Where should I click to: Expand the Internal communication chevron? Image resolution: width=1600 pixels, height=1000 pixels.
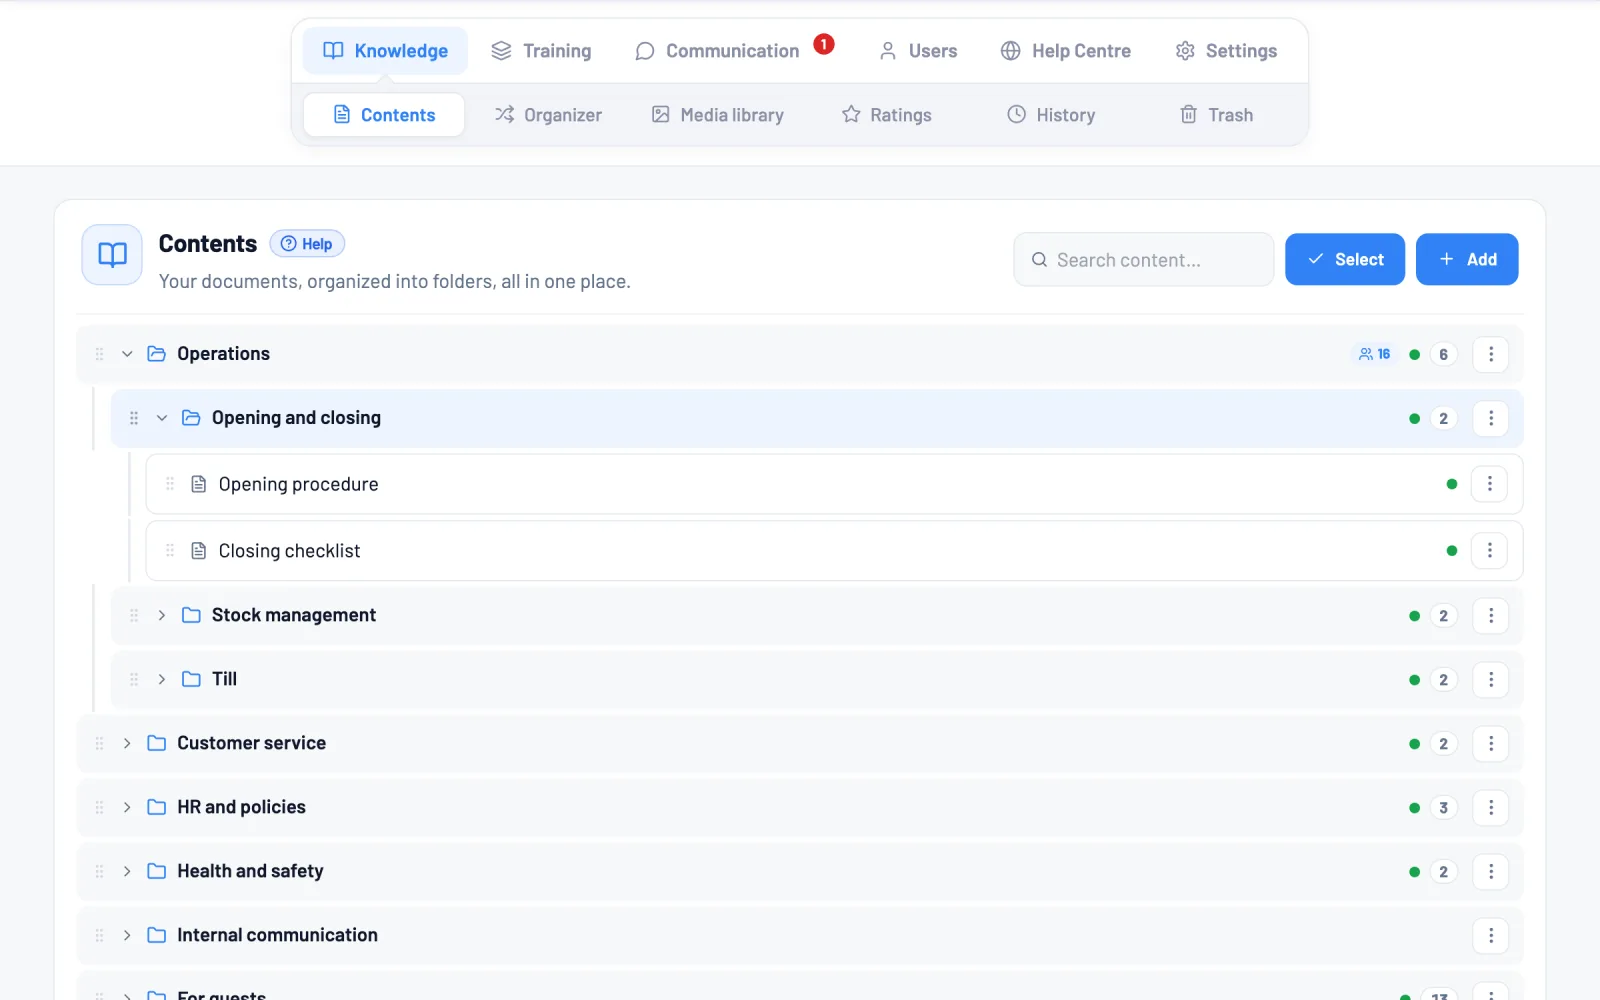pos(127,935)
